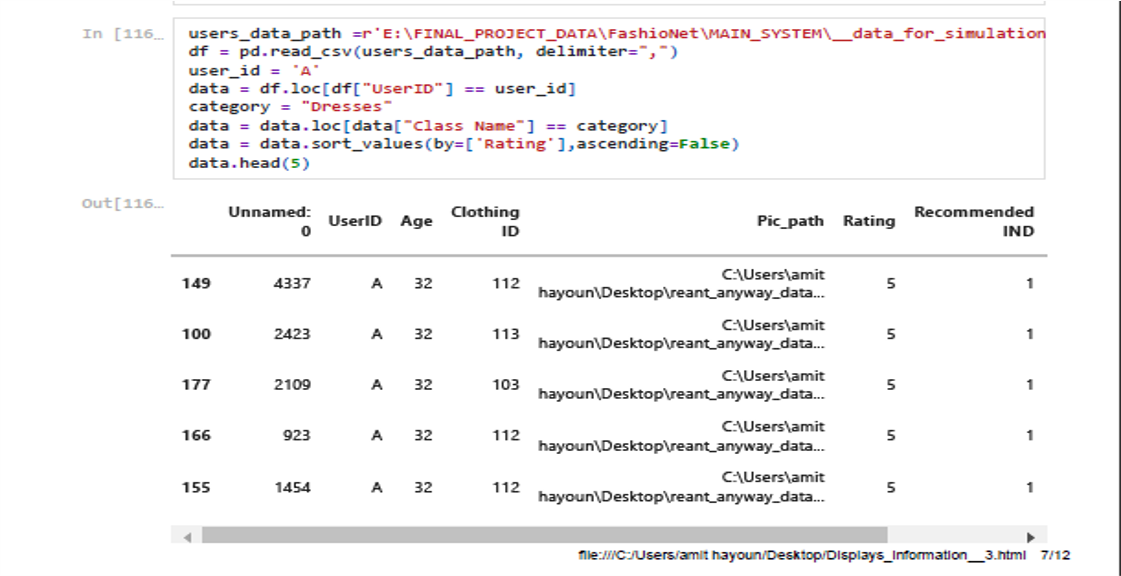Click Recommended IND 1 in row 100
Image resolution: width=1121 pixels, height=576 pixels.
coord(1030,334)
